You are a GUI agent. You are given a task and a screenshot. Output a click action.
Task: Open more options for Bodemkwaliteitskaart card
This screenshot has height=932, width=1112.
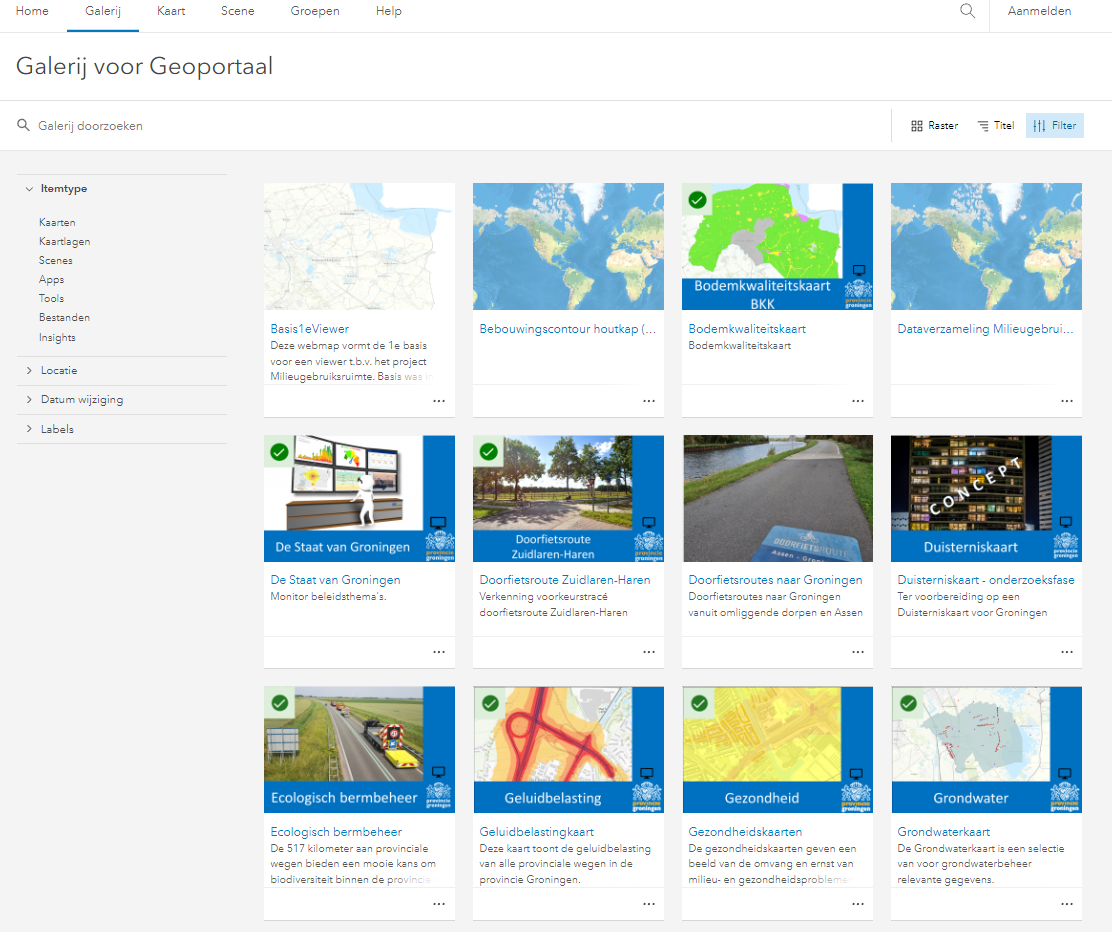click(857, 401)
